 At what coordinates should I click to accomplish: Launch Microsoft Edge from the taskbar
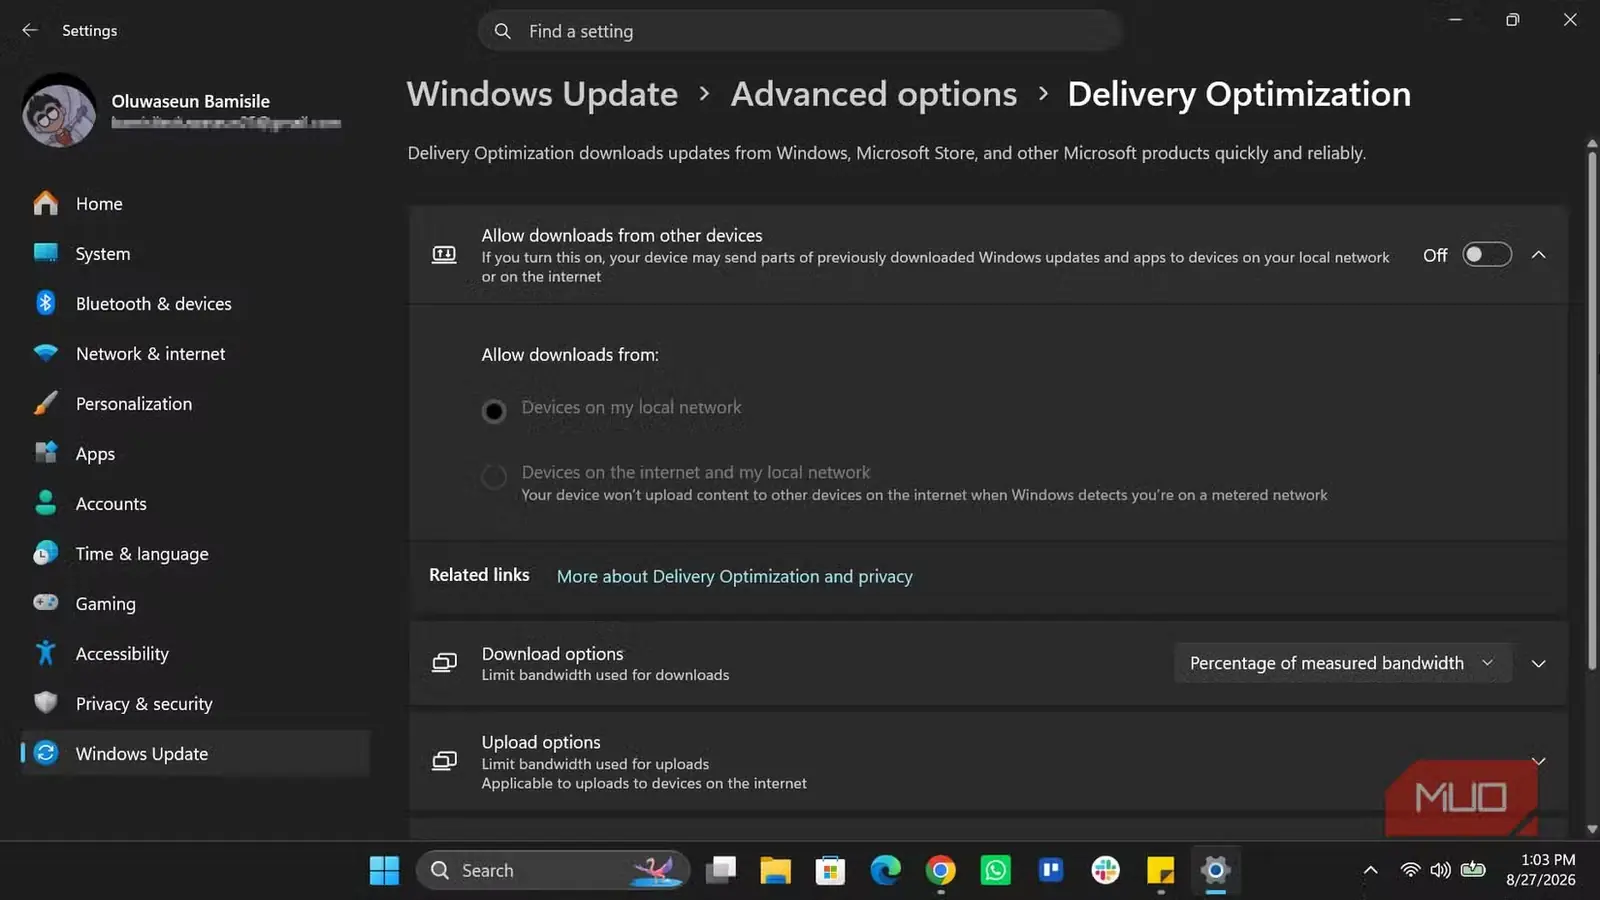coord(885,870)
